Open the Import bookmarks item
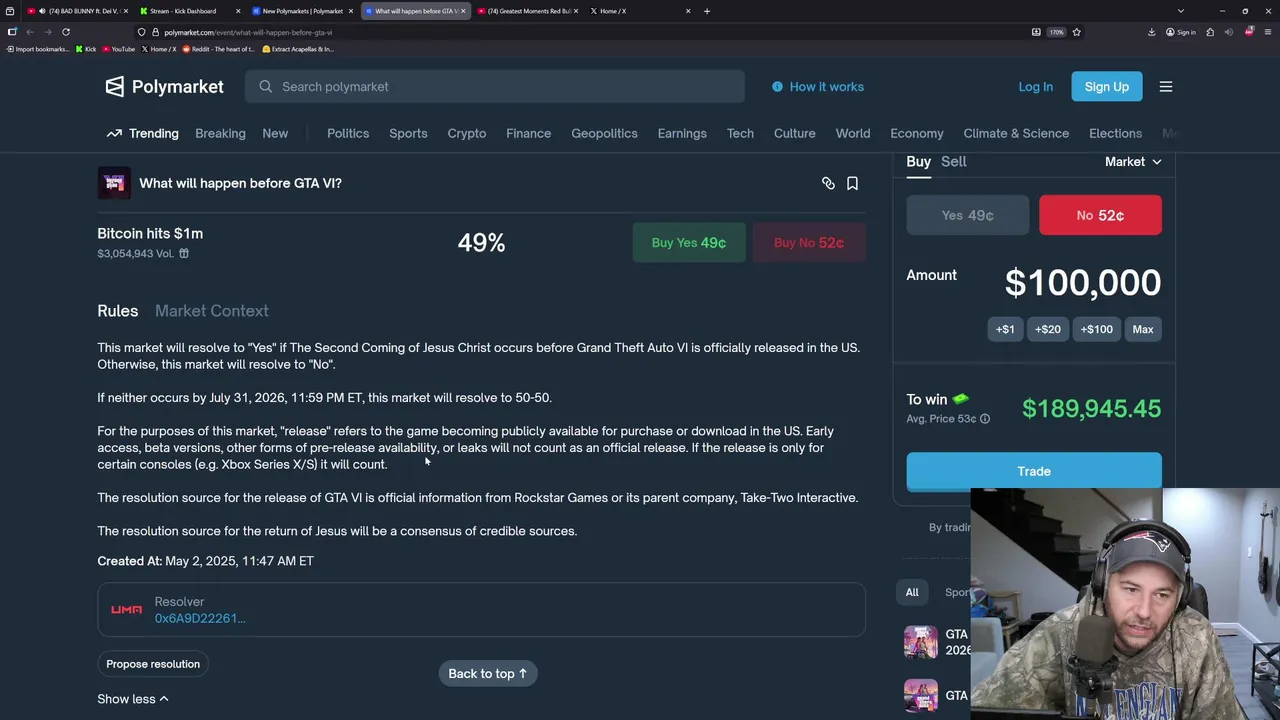The height and width of the screenshot is (720, 1280). pos(38,49)
